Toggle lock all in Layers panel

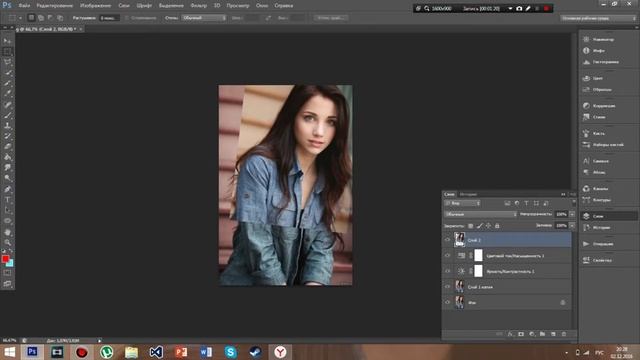point(497,226)
